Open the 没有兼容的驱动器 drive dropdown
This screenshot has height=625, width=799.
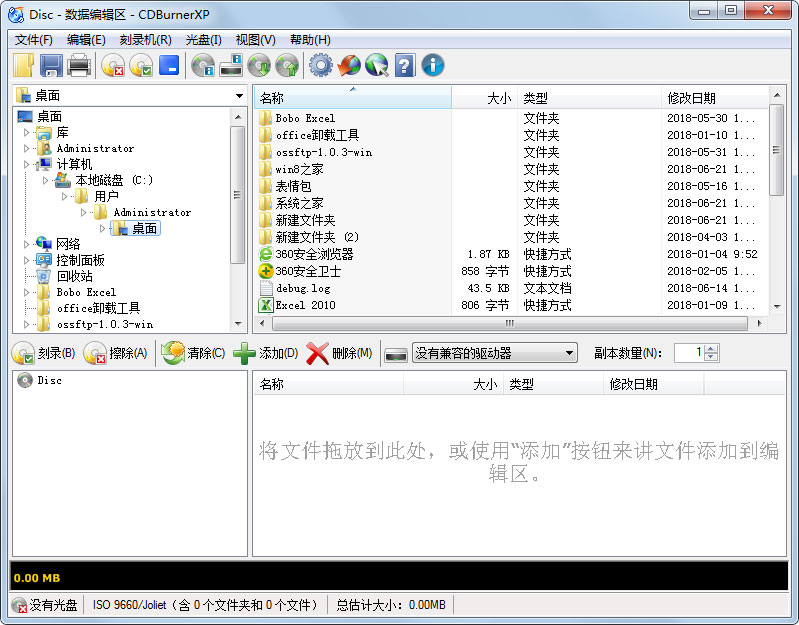[x=569, y=353]
